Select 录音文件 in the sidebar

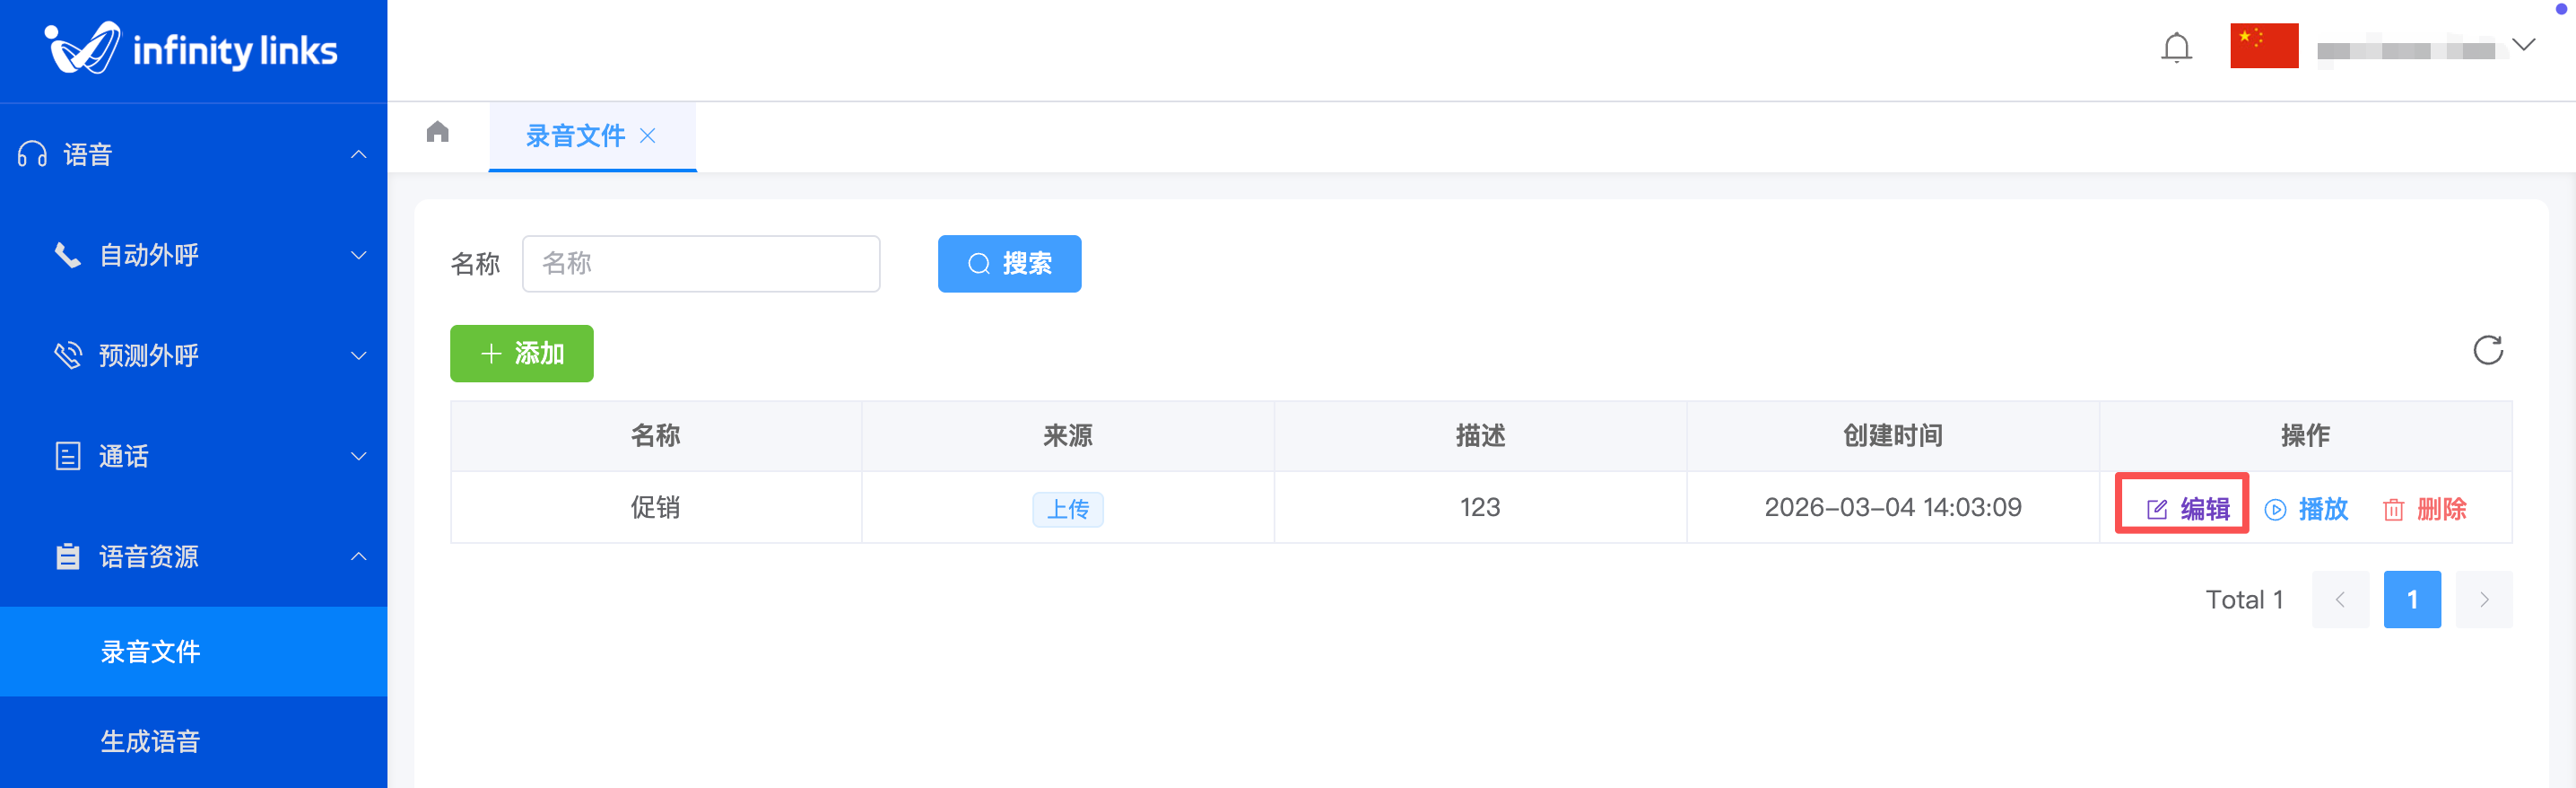point(151,652)
